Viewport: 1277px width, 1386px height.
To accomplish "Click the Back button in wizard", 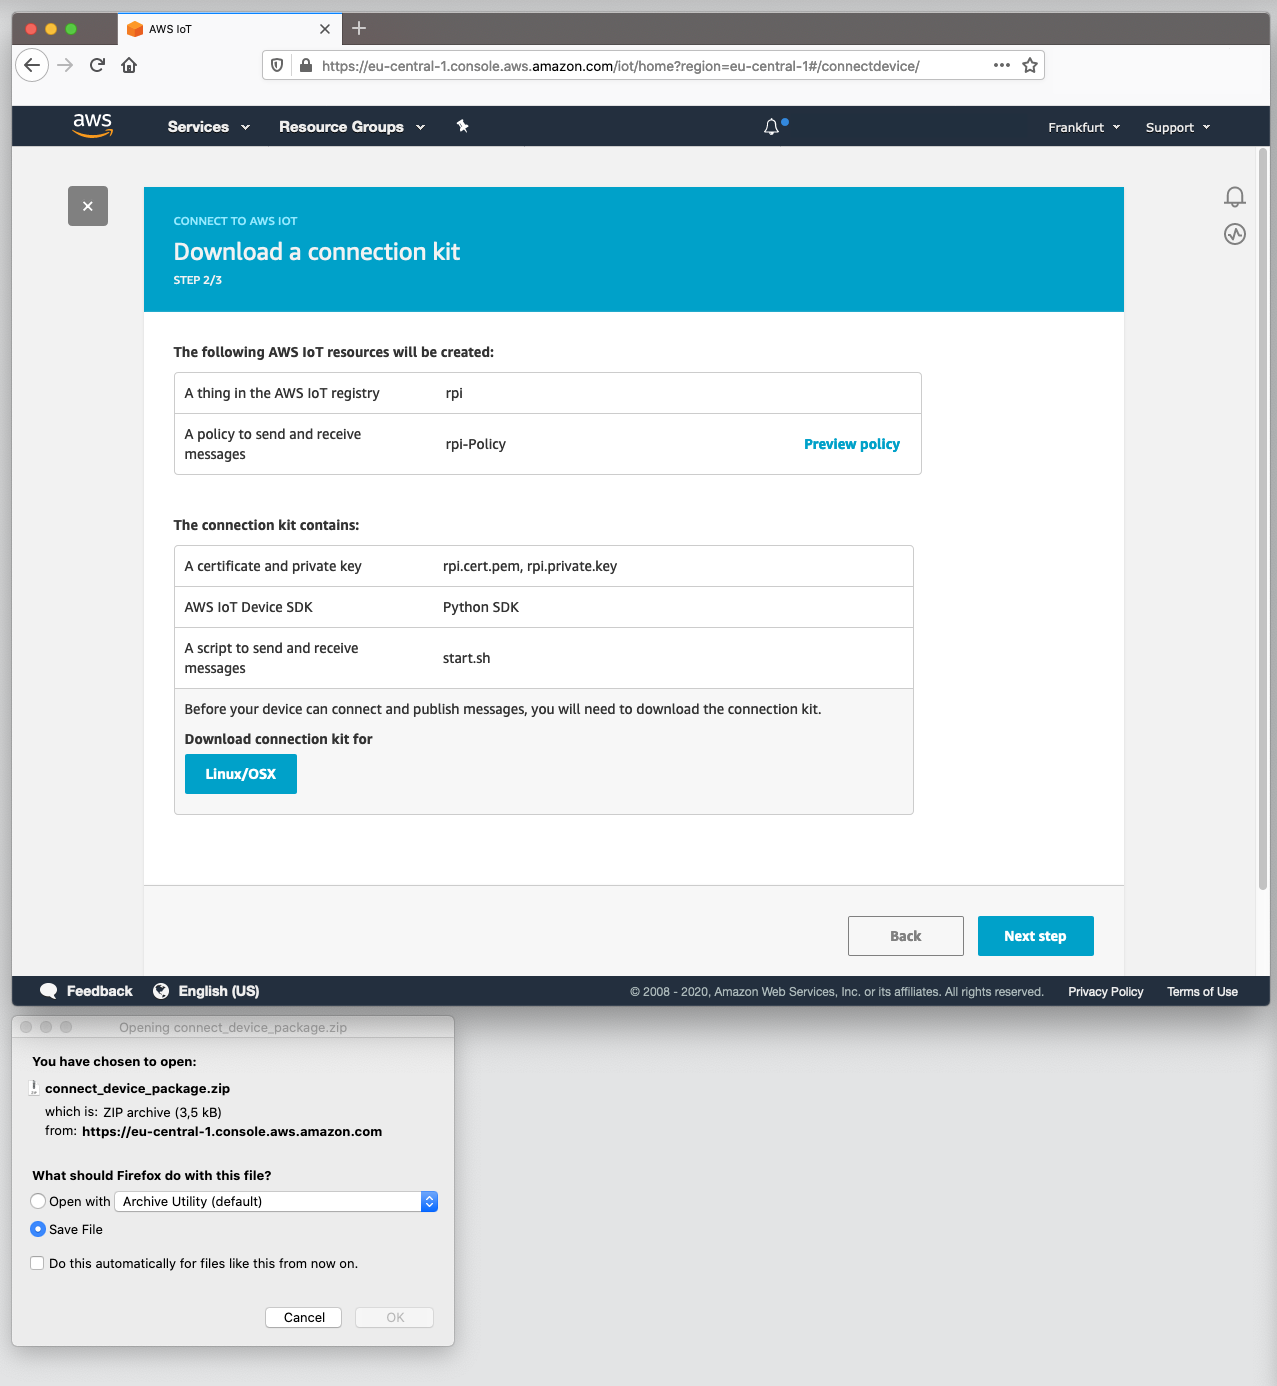I will pyautogui.click(x=906, y=936).
